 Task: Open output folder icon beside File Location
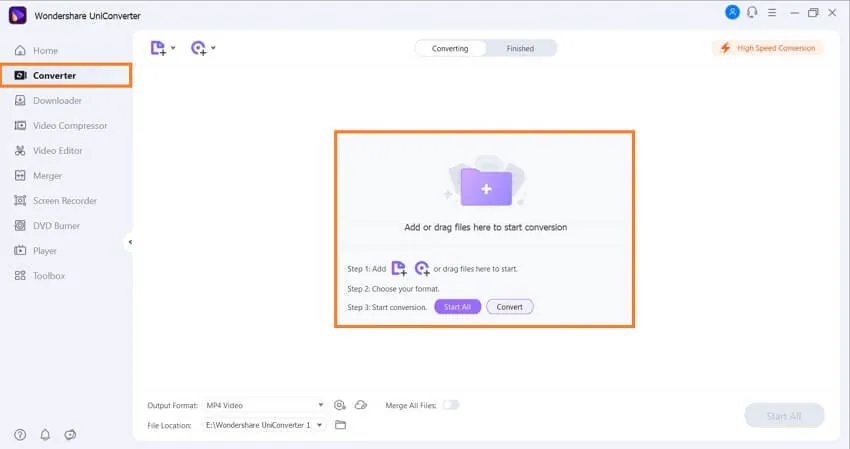pos(340,425)
